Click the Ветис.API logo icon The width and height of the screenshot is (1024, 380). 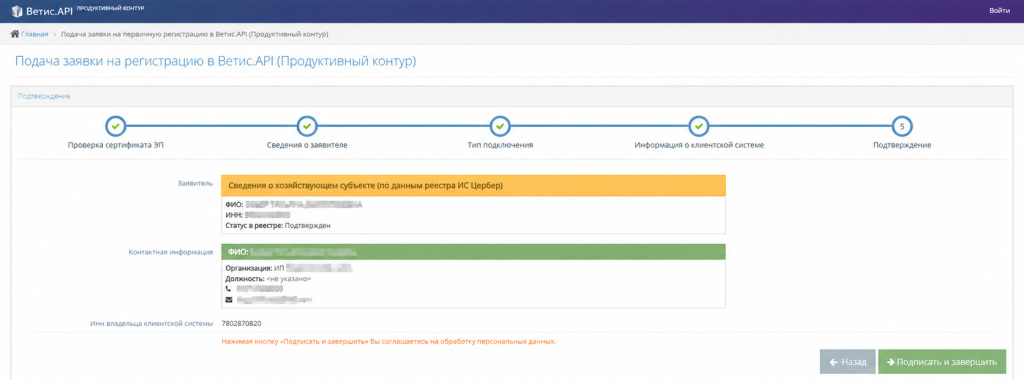point(18,10)
